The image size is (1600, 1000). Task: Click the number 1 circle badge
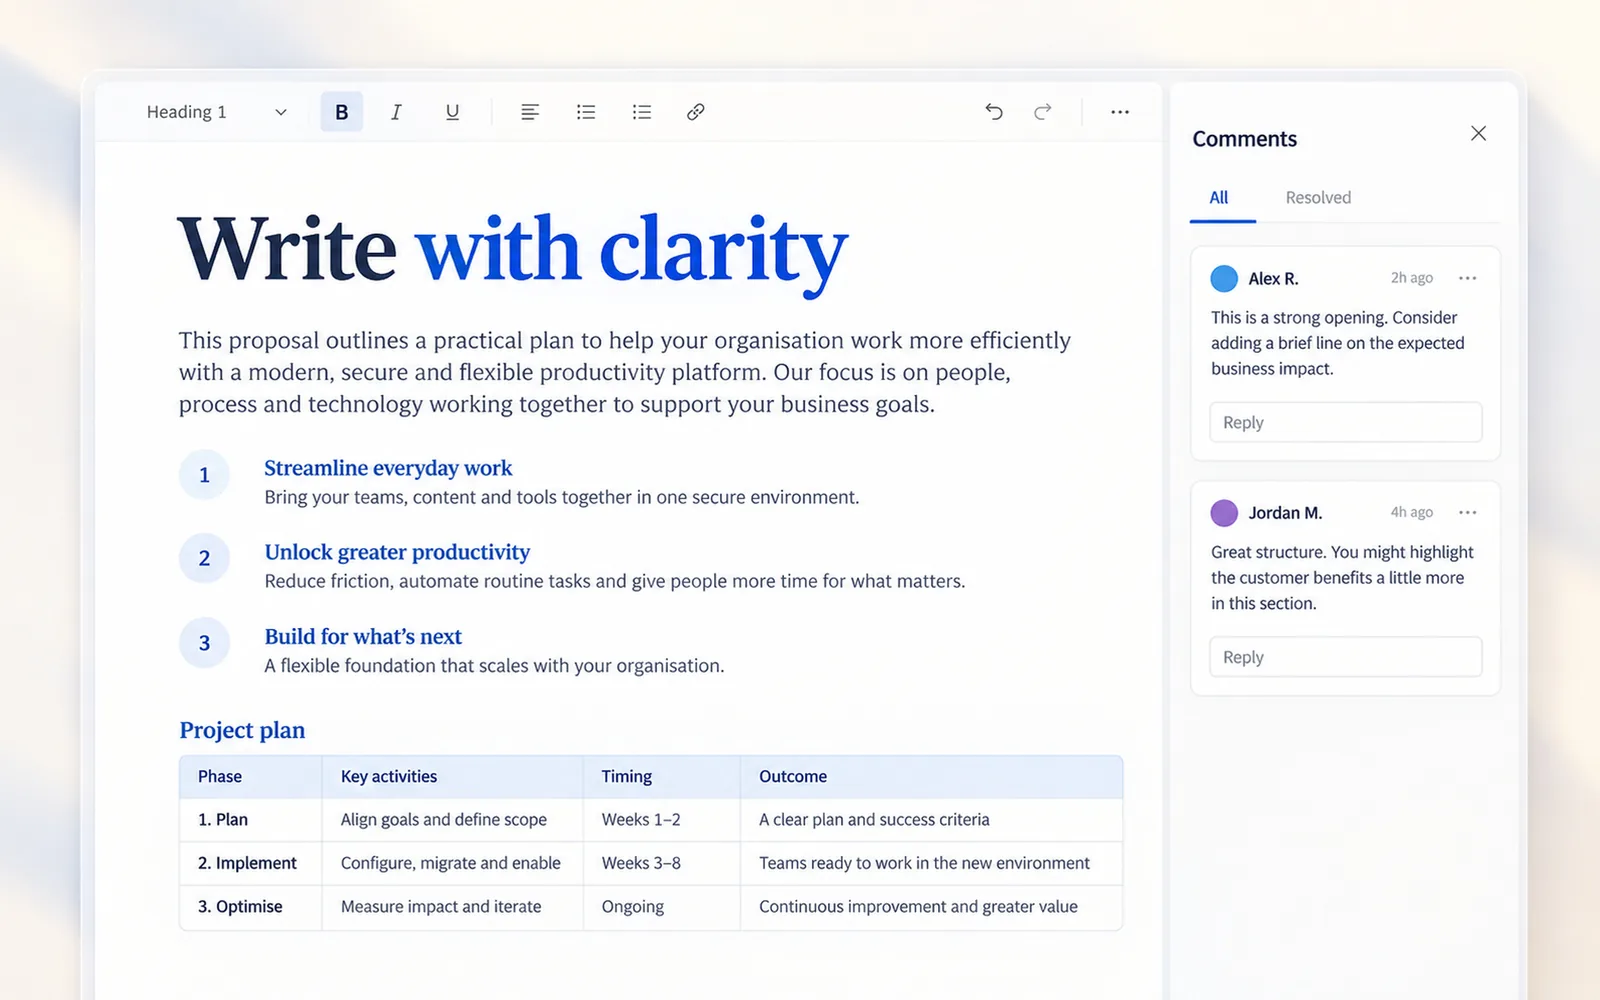click(x=204, y=475)
